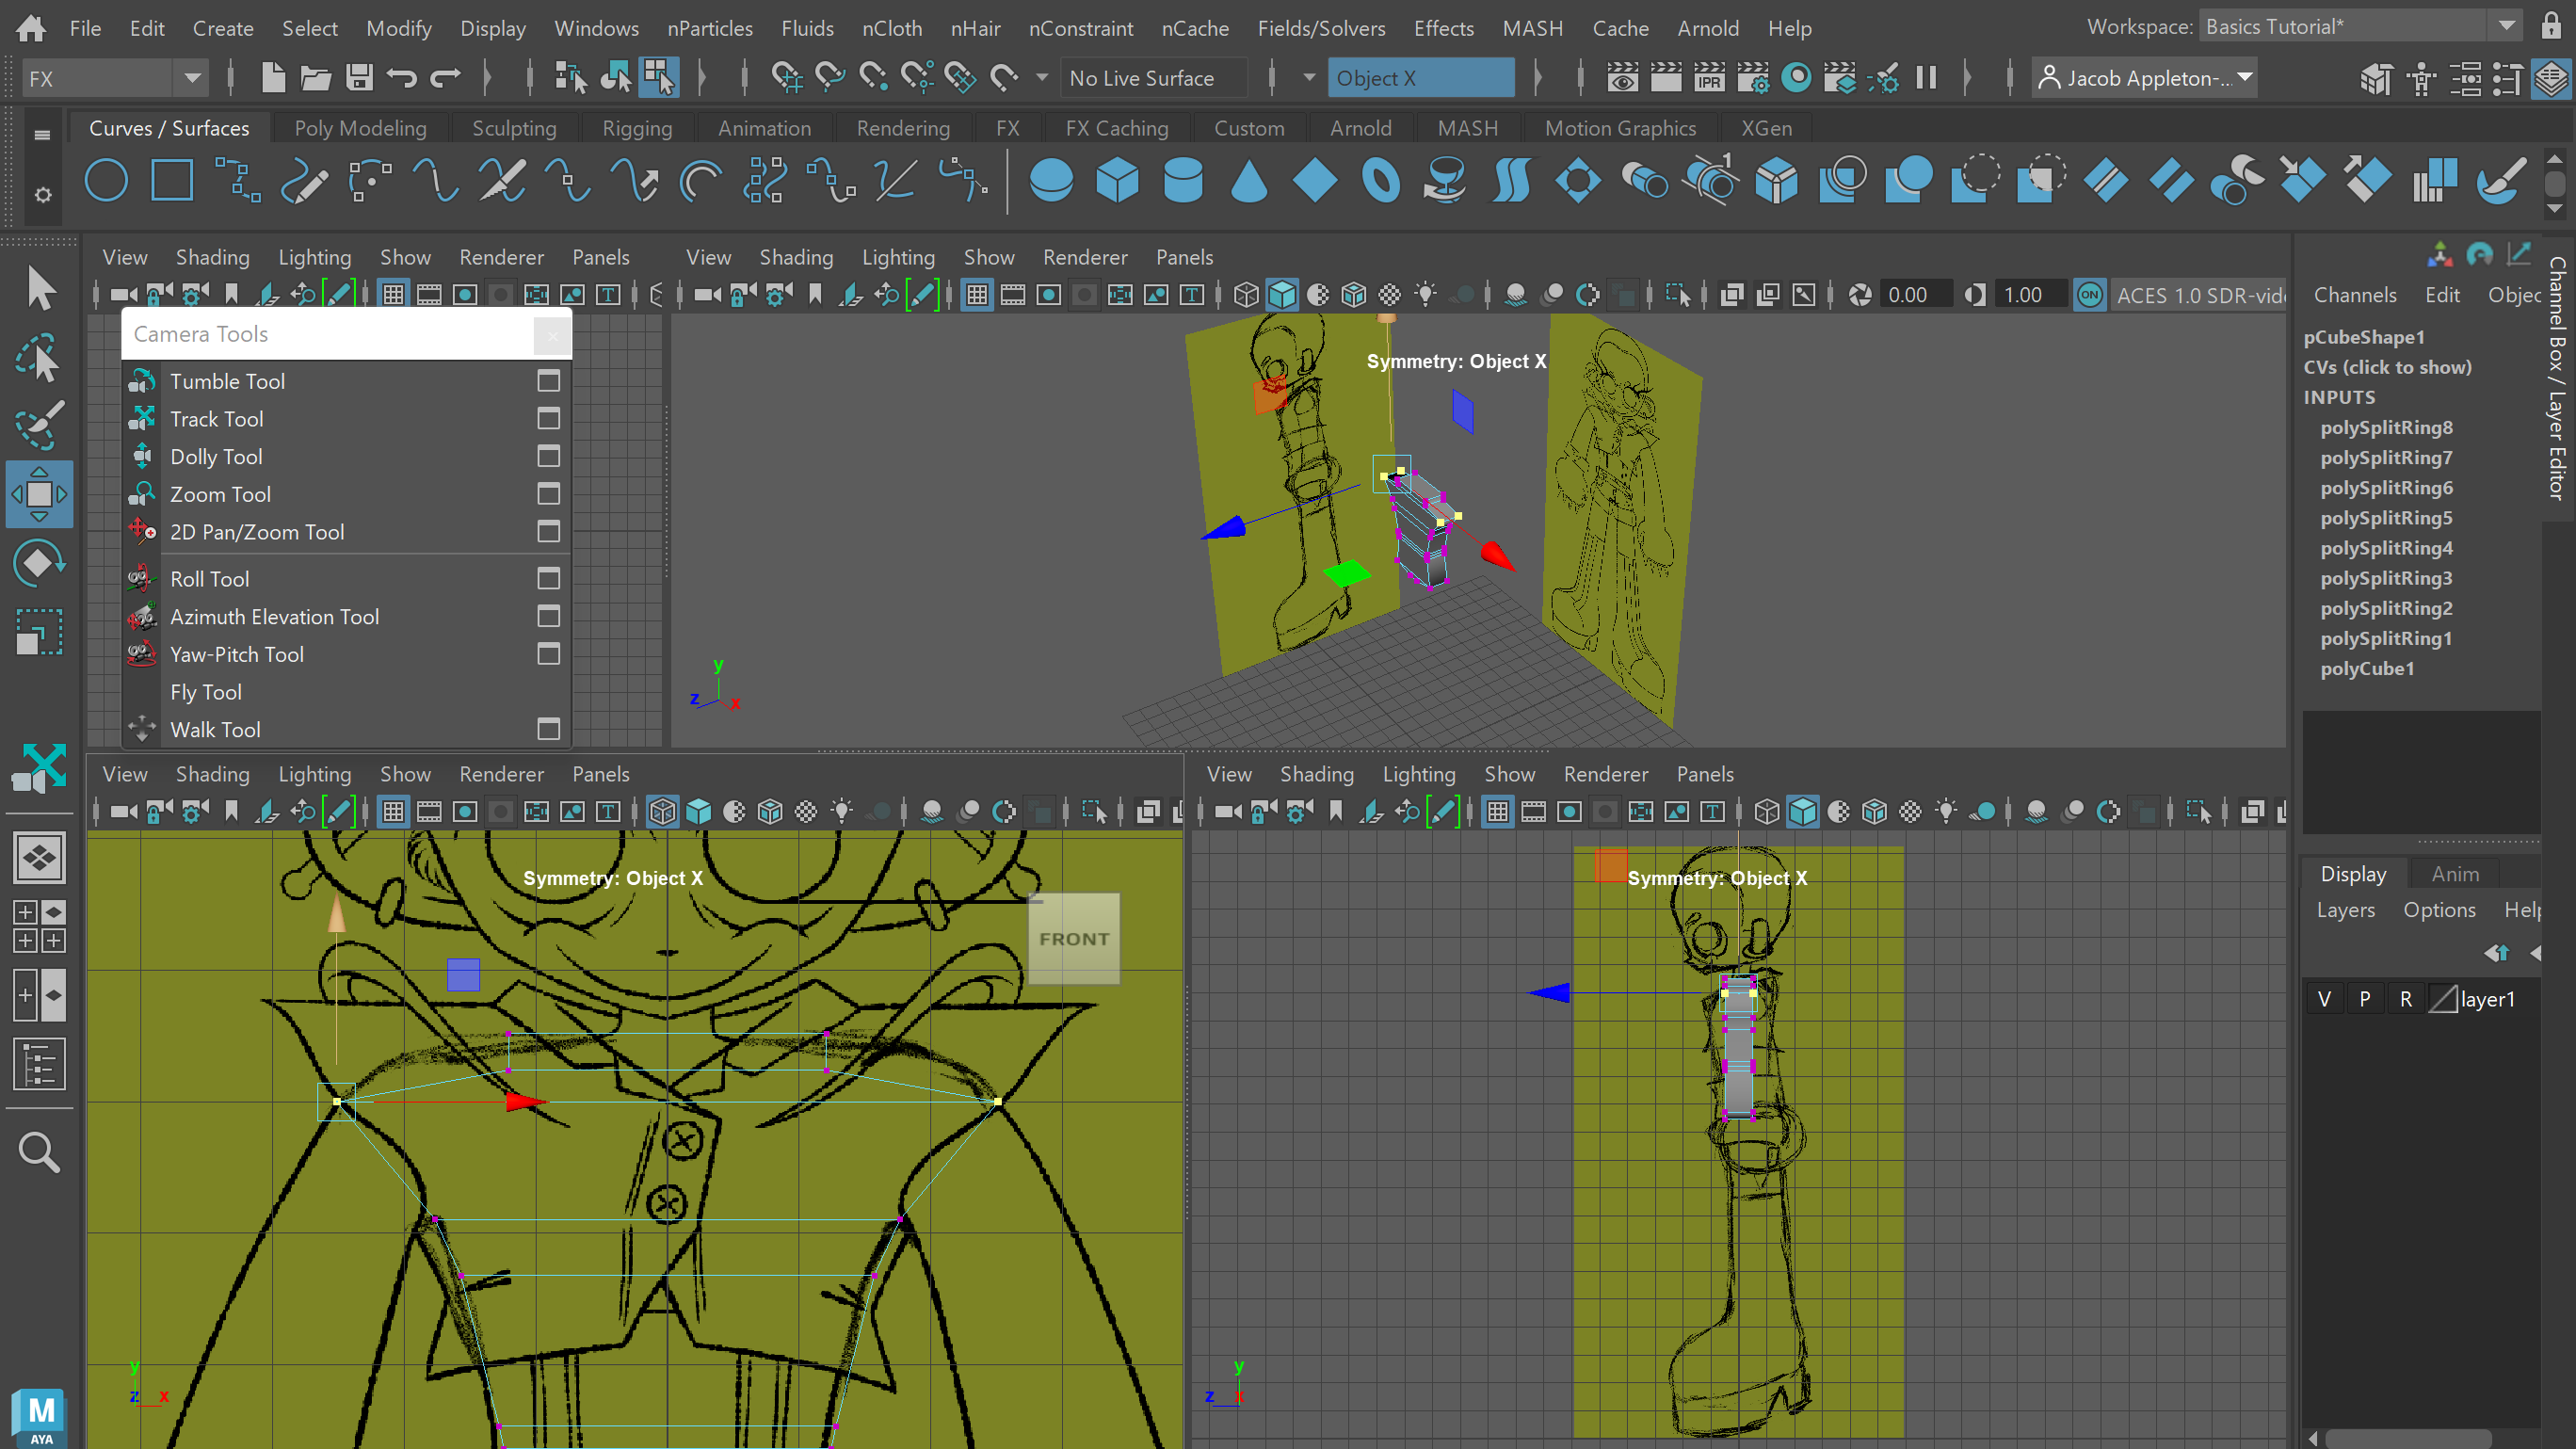Select the NURBS circle shelf tool

coord(106,182)
